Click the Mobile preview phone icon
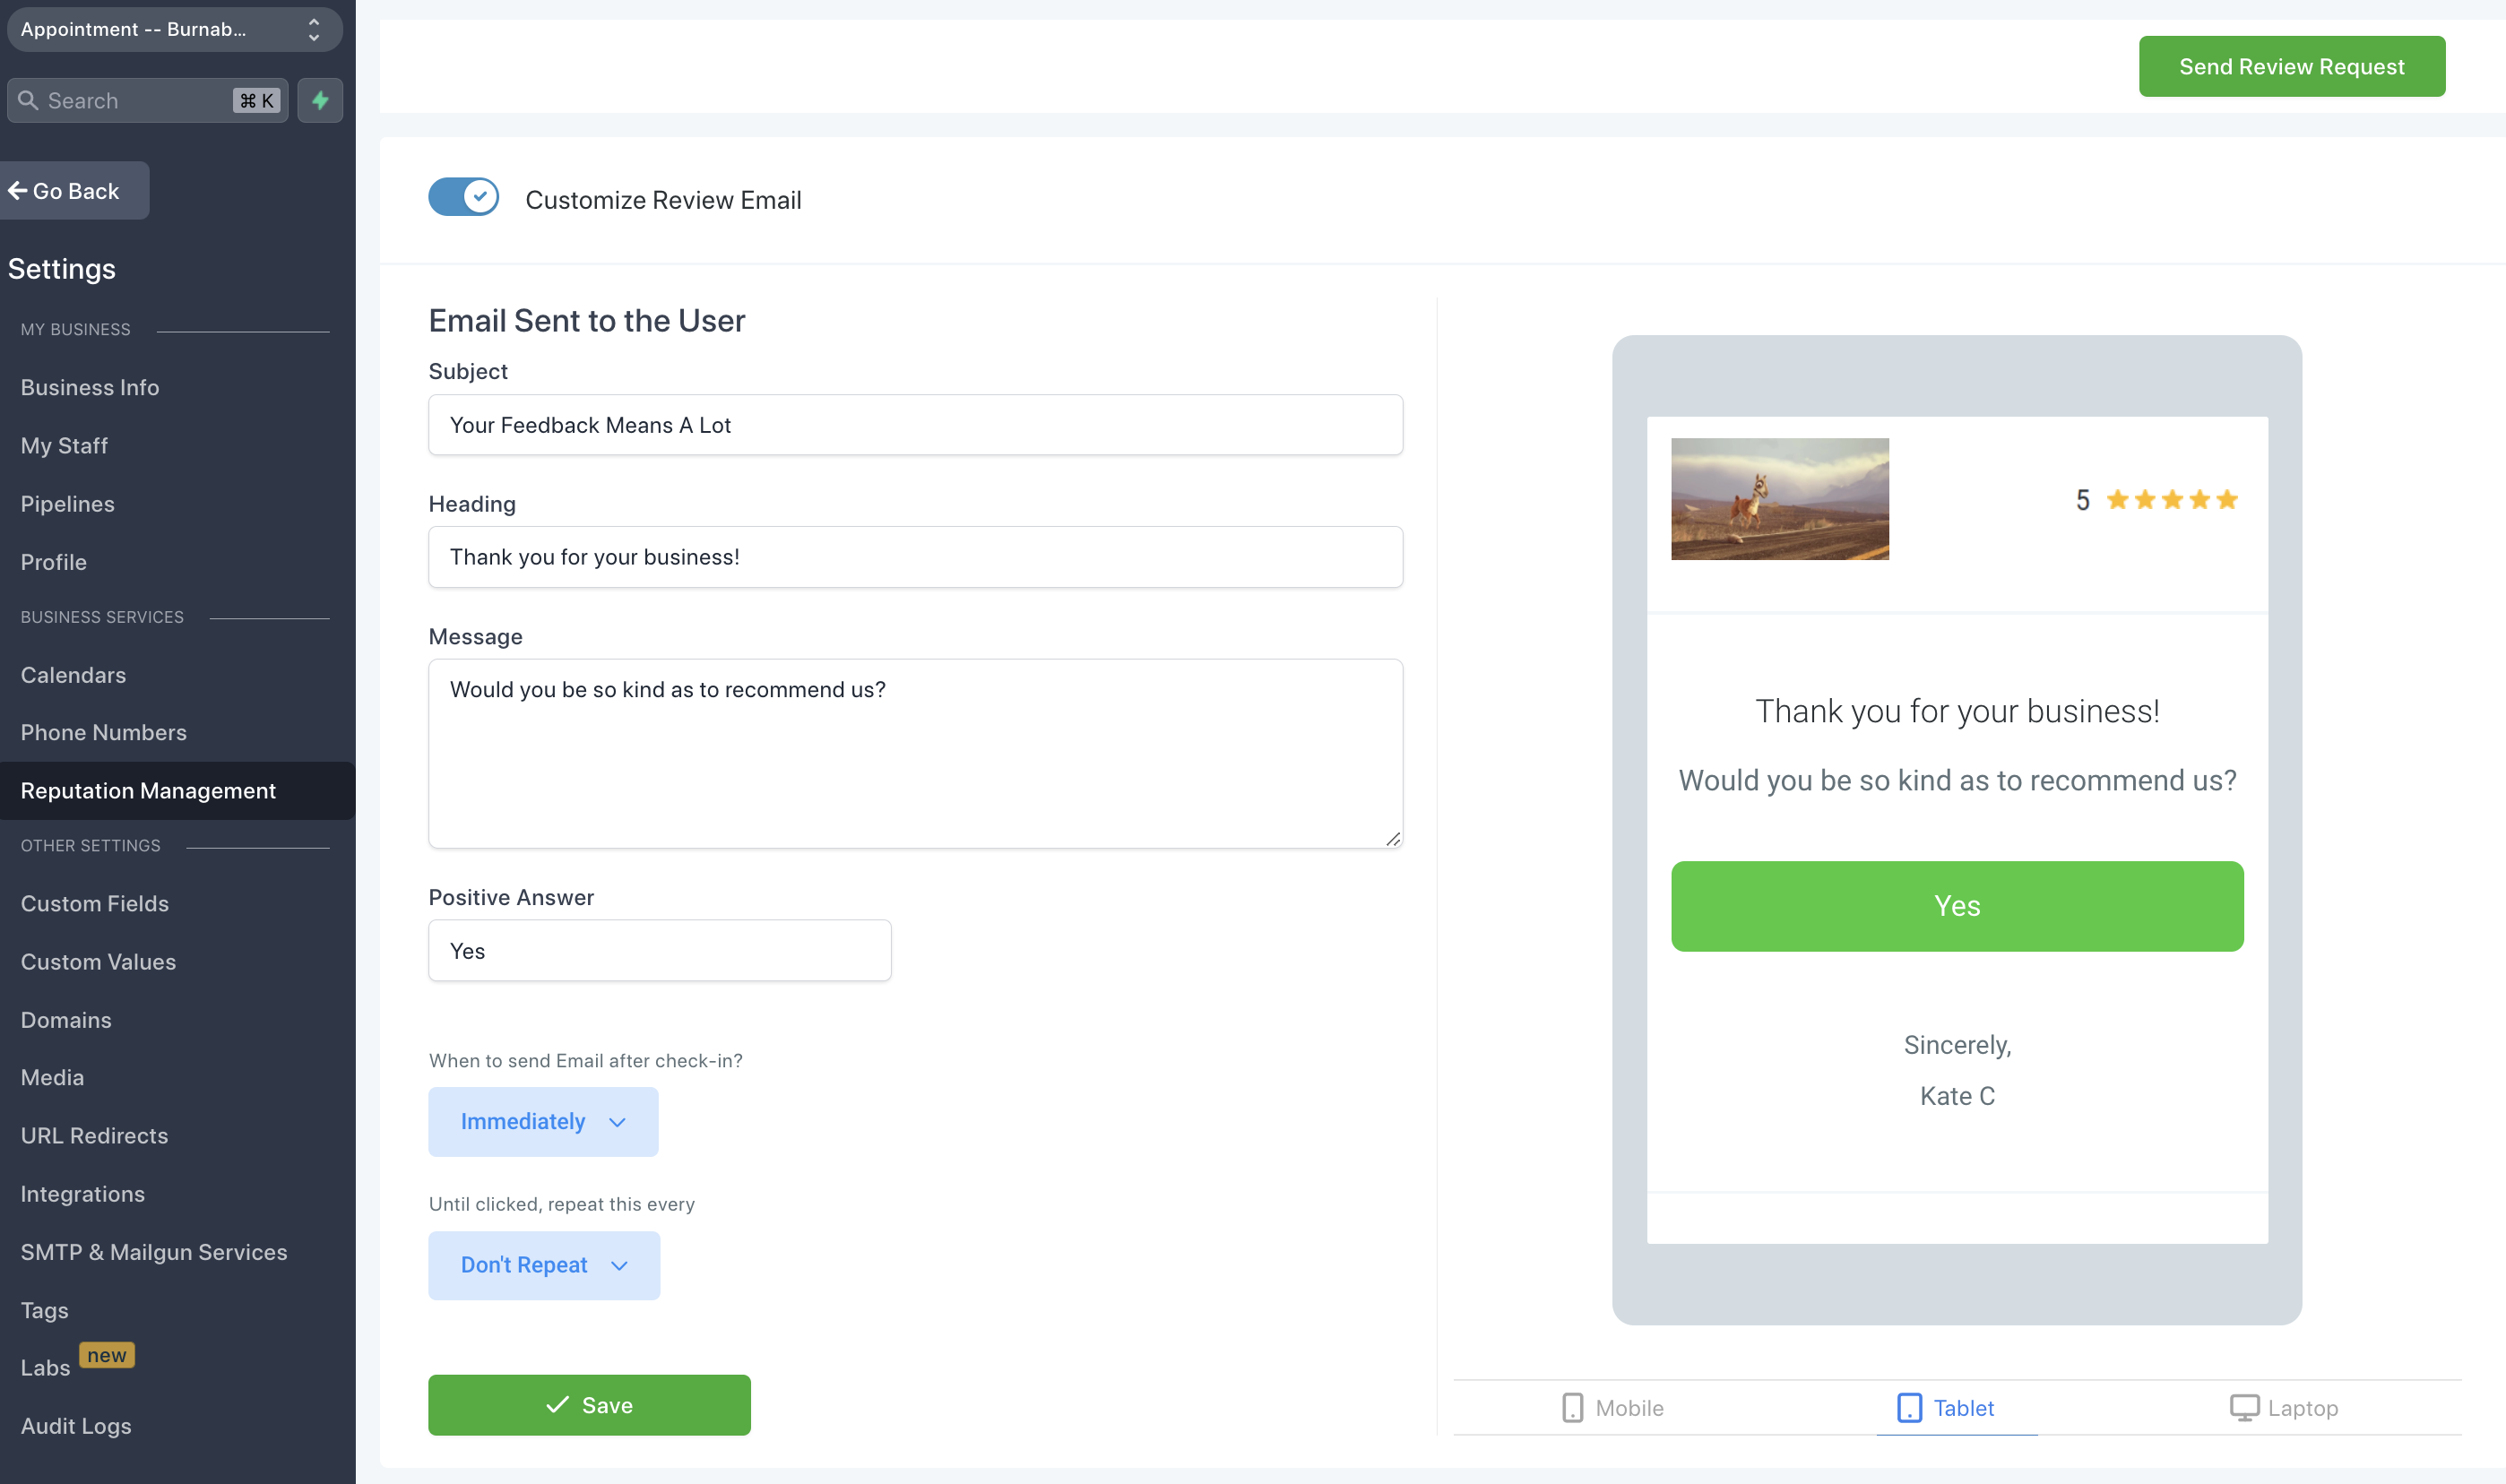 coord(1572,1407)
